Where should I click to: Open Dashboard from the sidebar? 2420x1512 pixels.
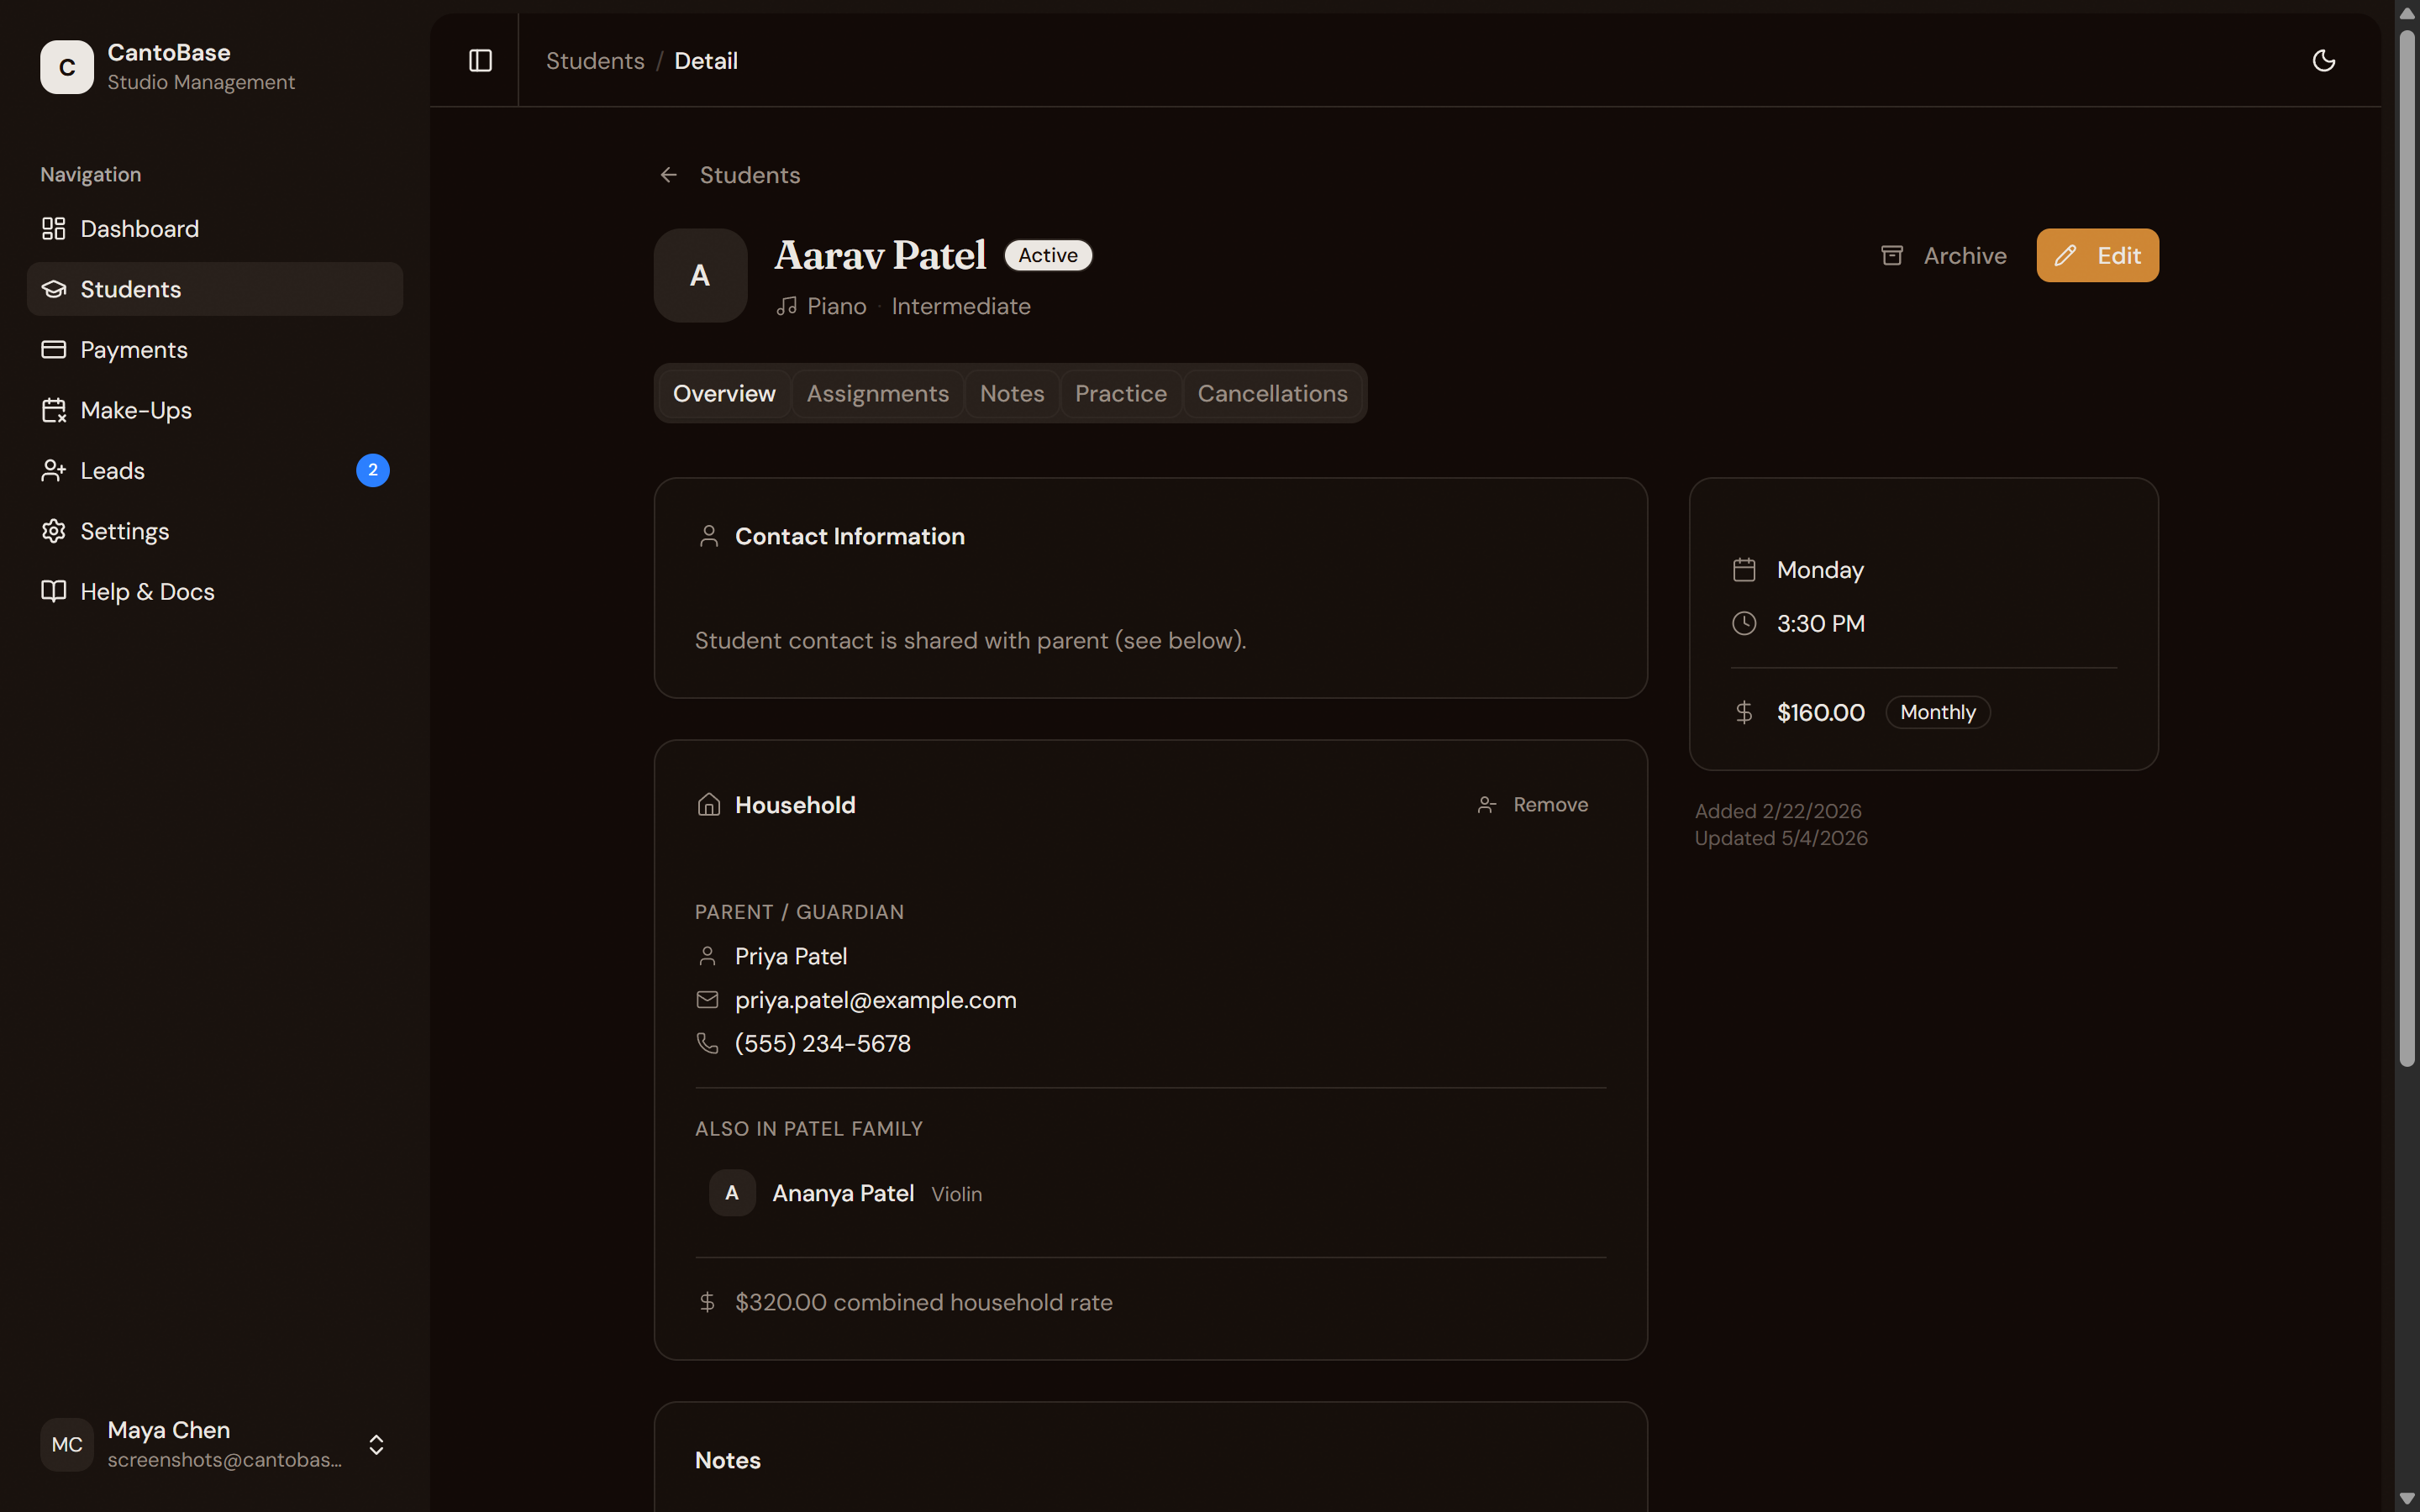point(215,229)
